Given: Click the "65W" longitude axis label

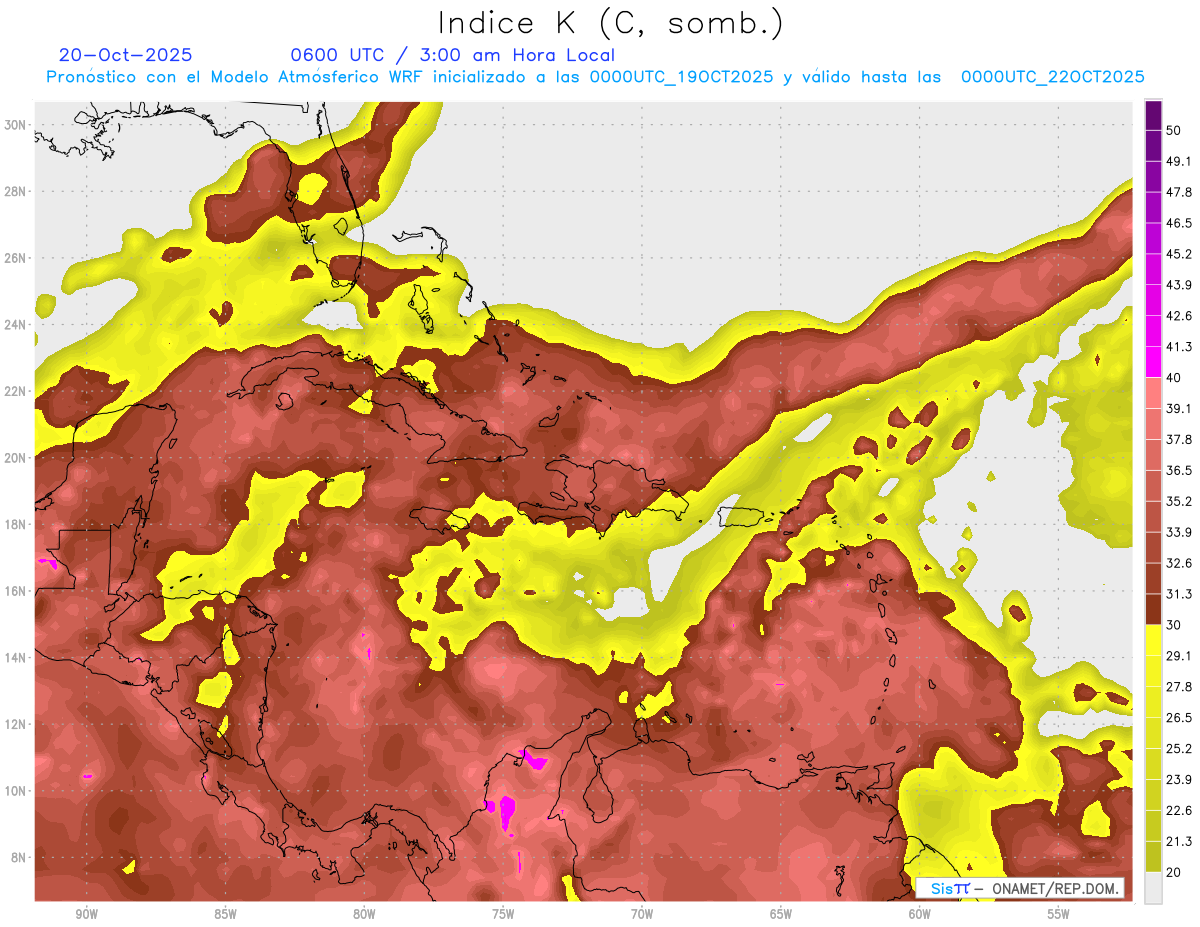Looking at the screenshot, I should 781,914.
